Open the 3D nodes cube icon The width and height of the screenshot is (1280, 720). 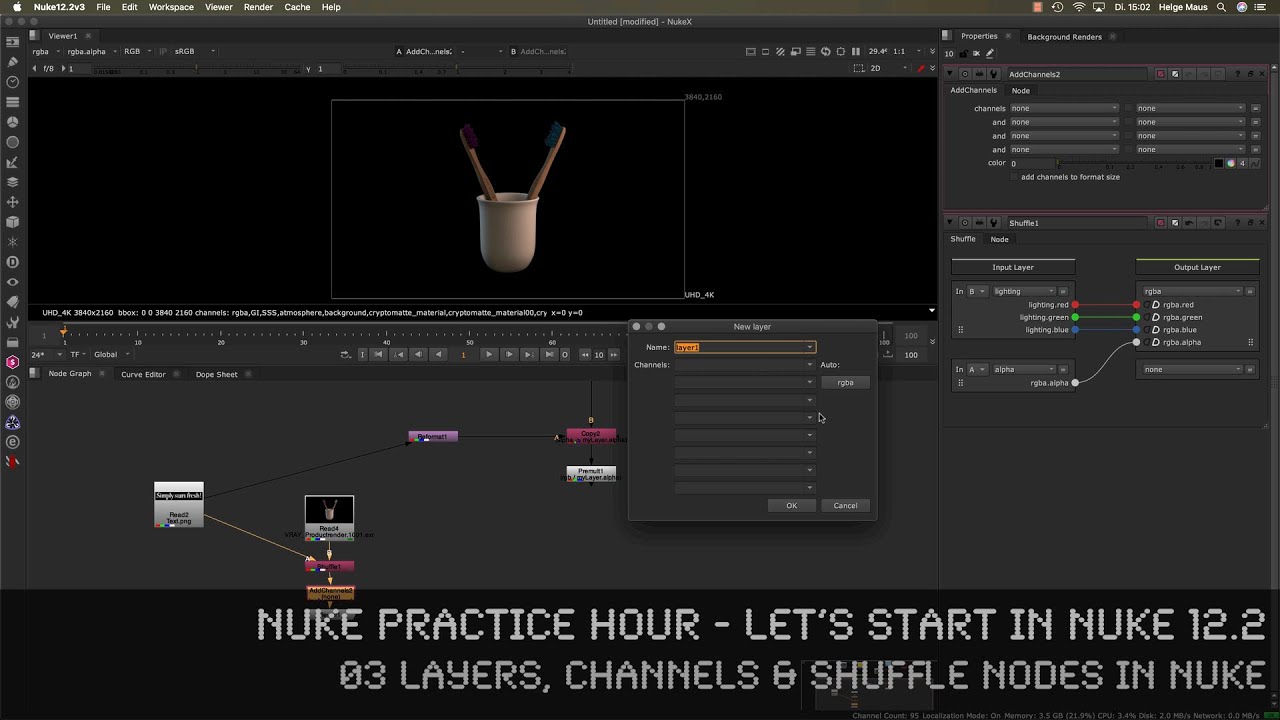pos(13,222)
